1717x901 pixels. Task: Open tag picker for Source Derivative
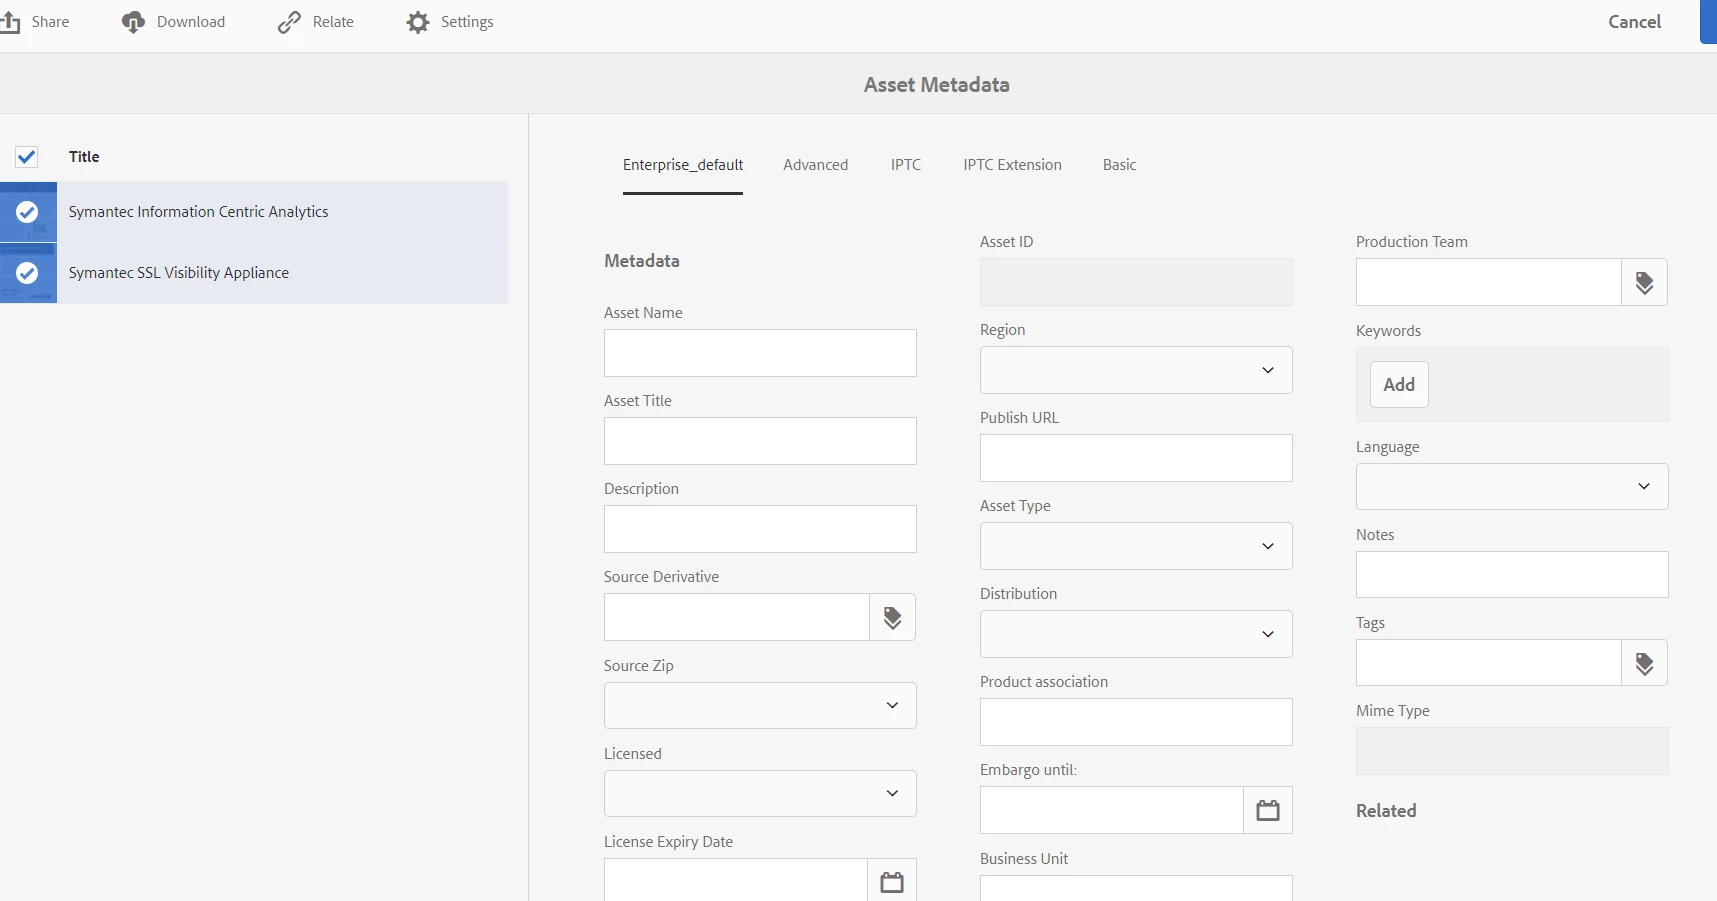point(893,618)
